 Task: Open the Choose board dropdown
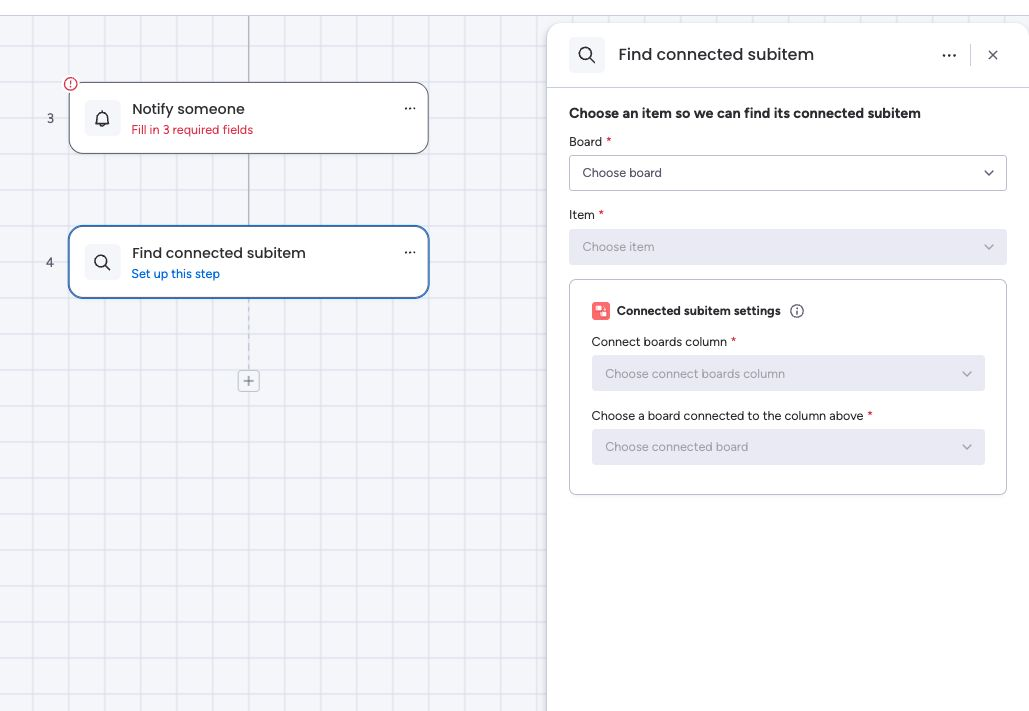pyautogui.click(x=788, y=173)
